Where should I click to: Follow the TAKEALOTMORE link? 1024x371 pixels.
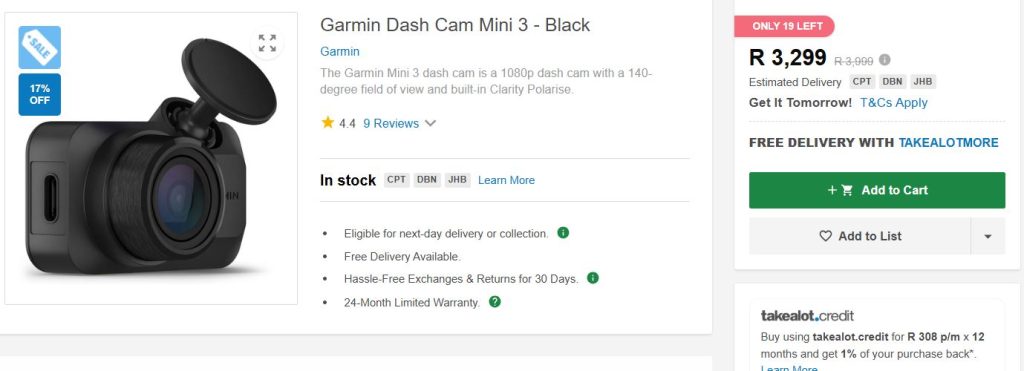point(948,142)
